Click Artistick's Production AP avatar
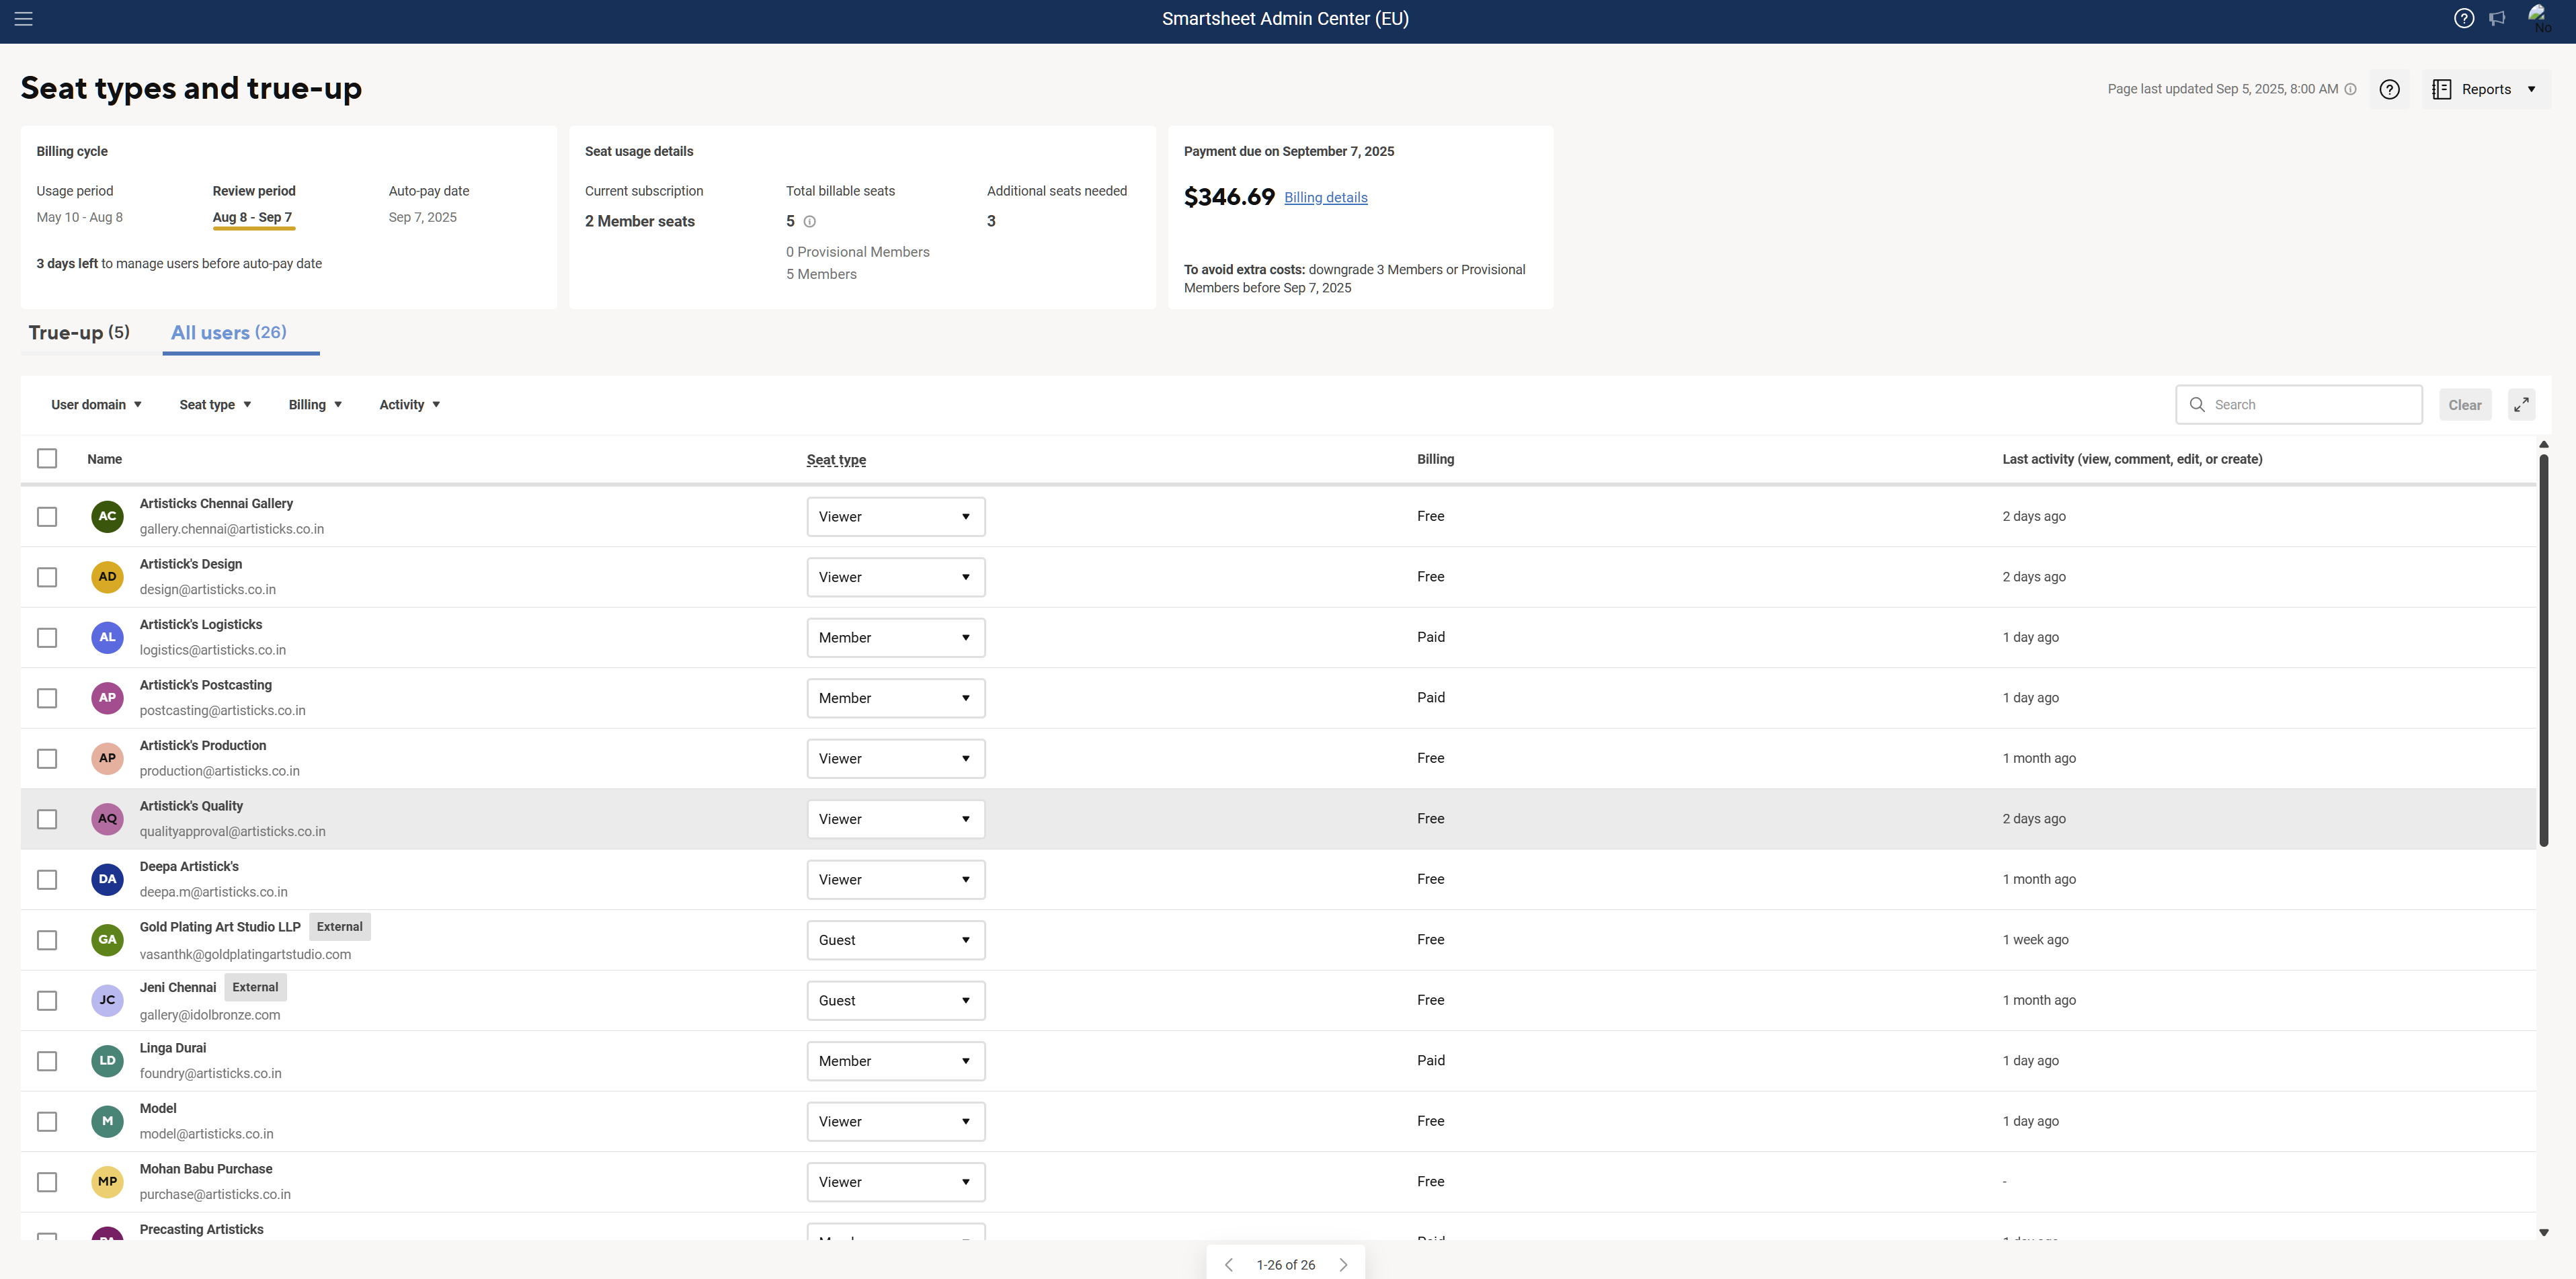 [x=107, y=758]
